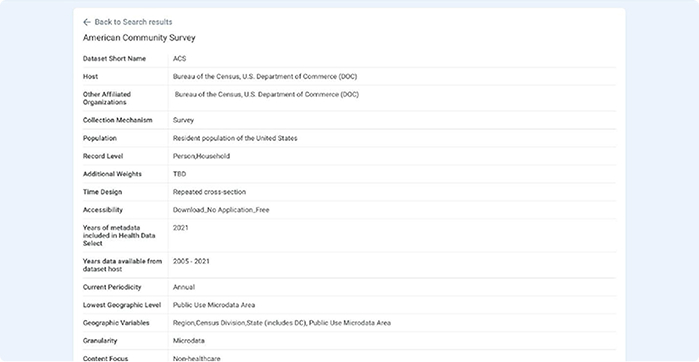
Task: Click the Download_No Application_Free accessibility value
Action: 221,210
